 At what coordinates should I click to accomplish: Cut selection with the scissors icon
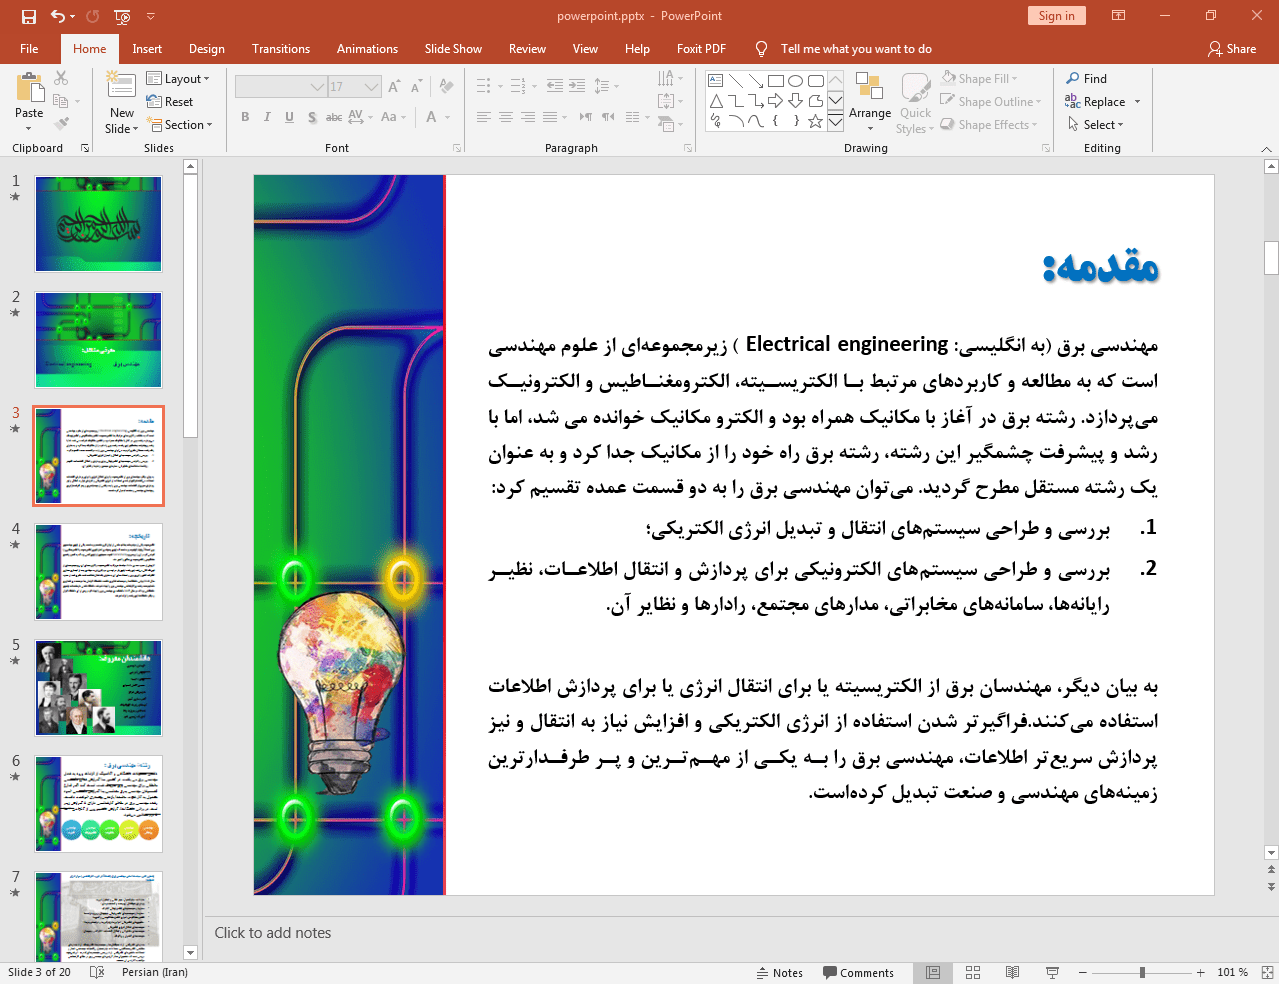[61, 78]
